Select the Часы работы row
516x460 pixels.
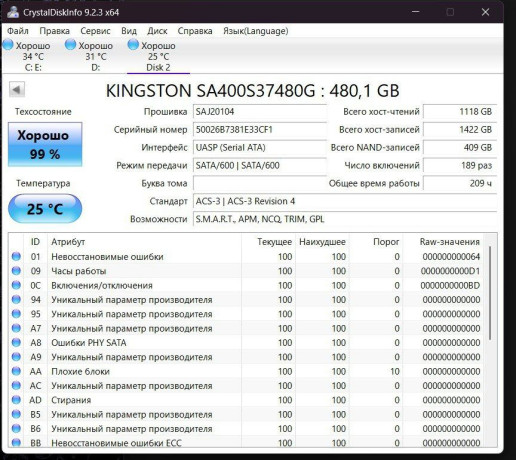click(x=246, y=271)
